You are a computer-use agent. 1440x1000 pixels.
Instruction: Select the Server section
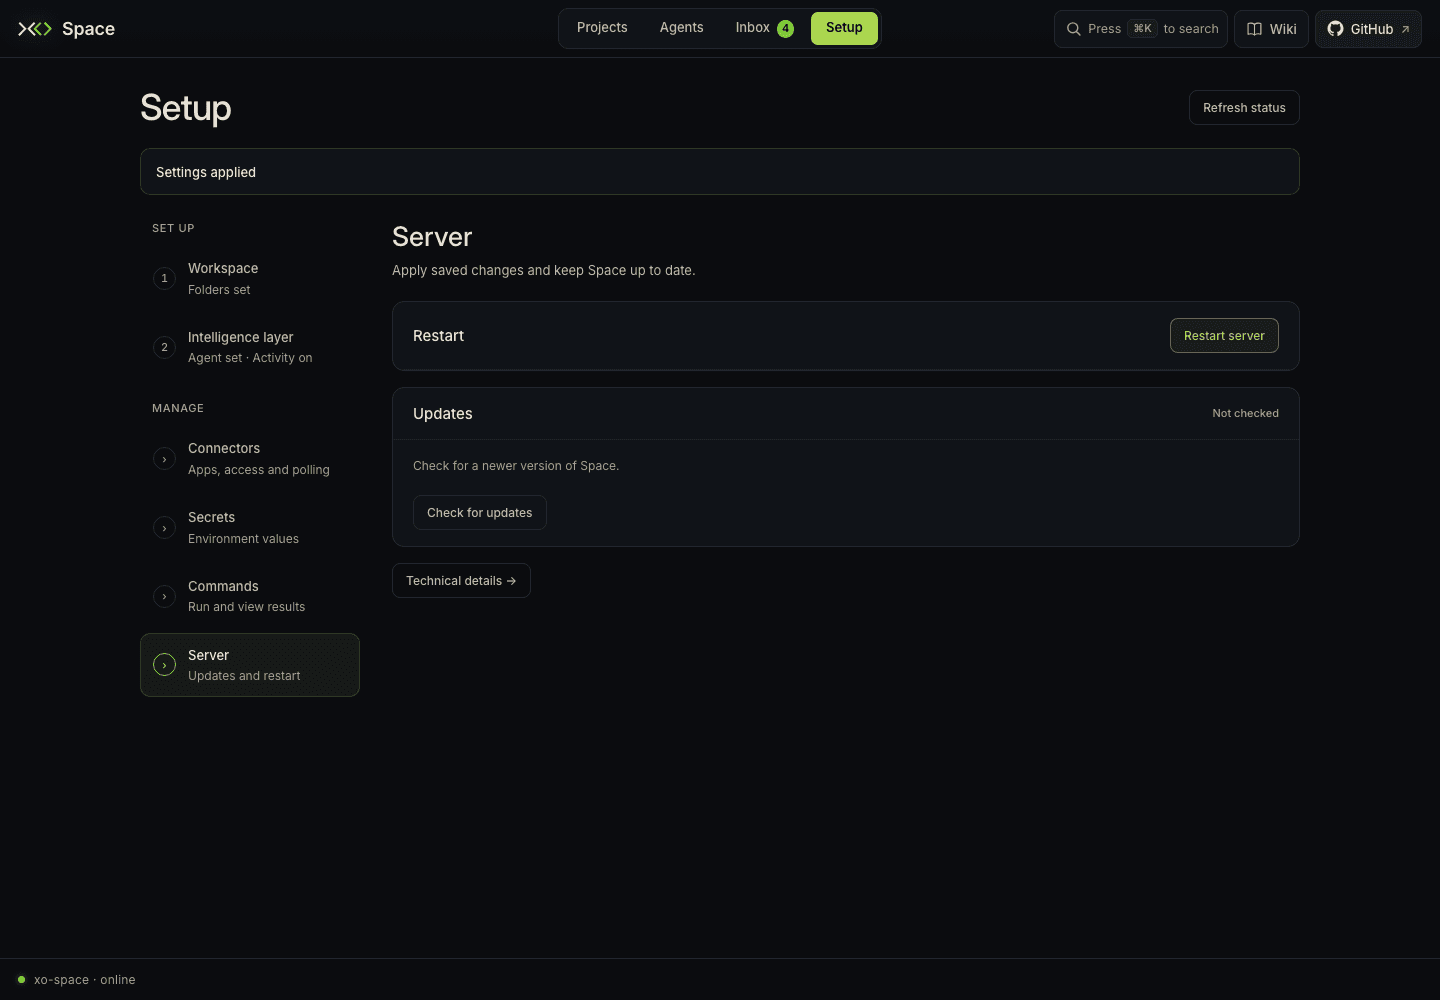(250, 665)
